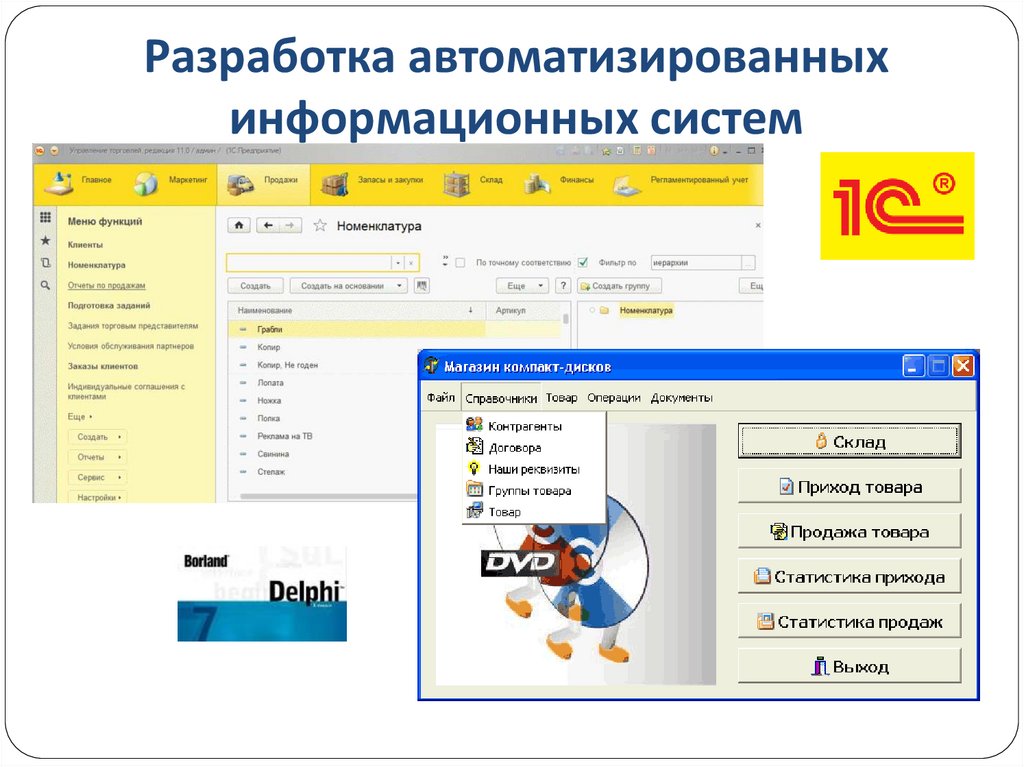Image resolution: width=1024 pixels, height=767 pixels.
Task: Open Клиенты in the functions menu
Action: click(x=85, y=244)
